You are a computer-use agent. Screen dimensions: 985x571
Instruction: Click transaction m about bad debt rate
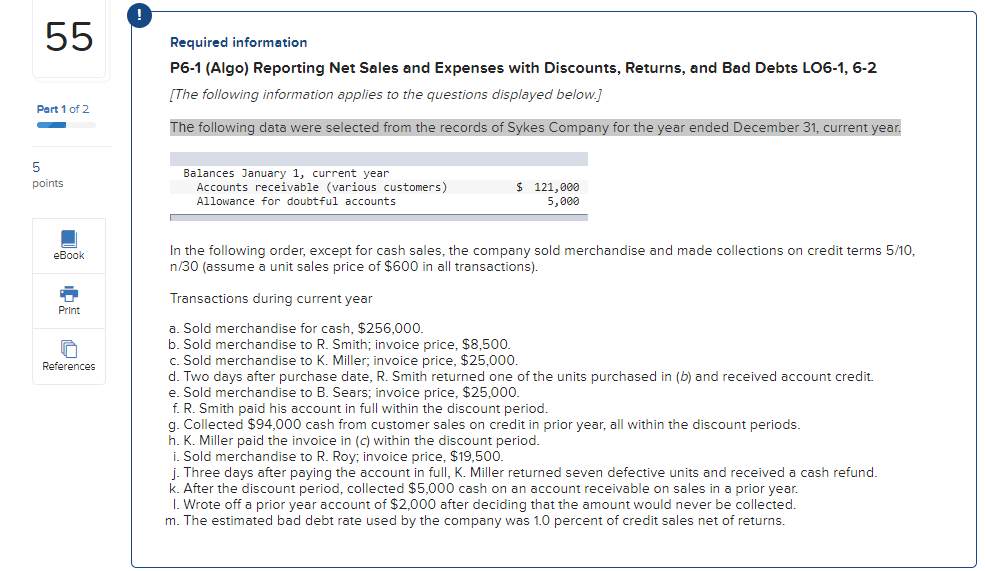[475, 521]
